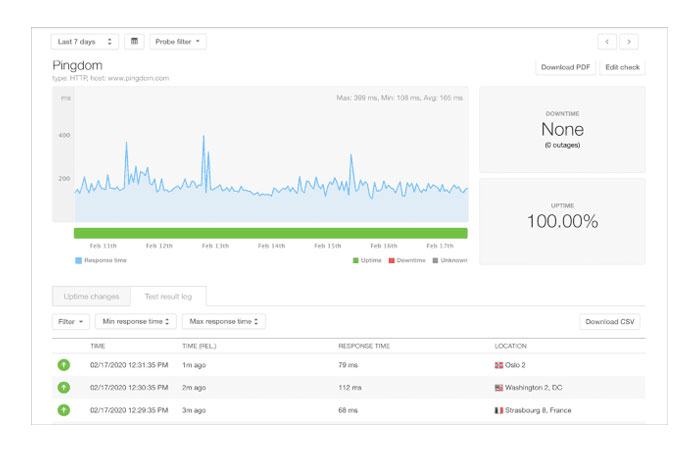Click green up-status icon for Washington row
The width and height of the screenshot is (700, 450).
[x=66, y=388]
